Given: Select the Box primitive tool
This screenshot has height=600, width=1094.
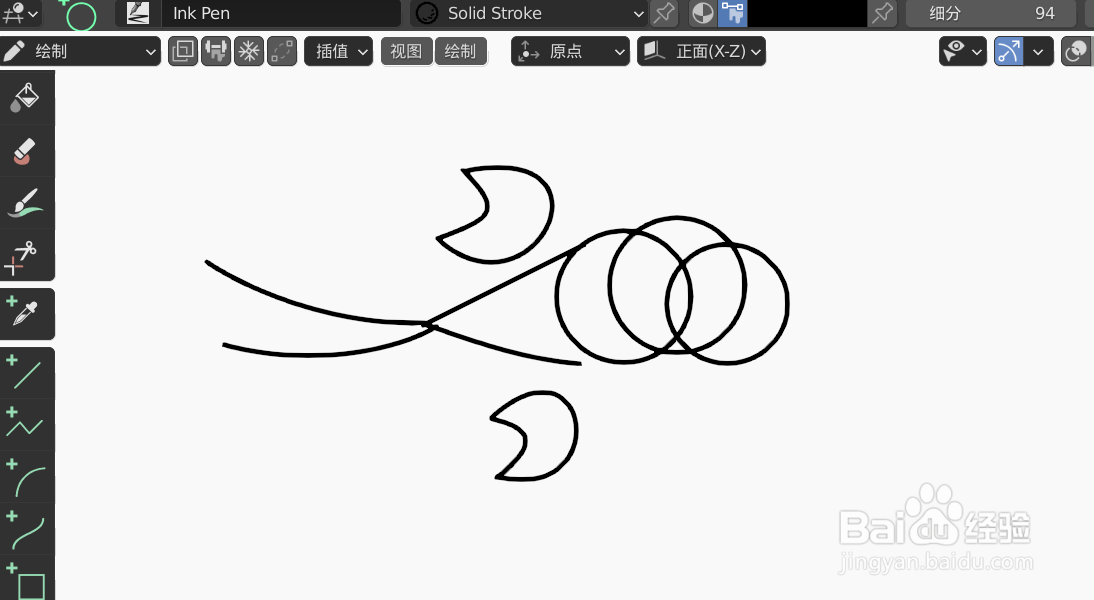Looking at the screenshot, I should point(26,578).
